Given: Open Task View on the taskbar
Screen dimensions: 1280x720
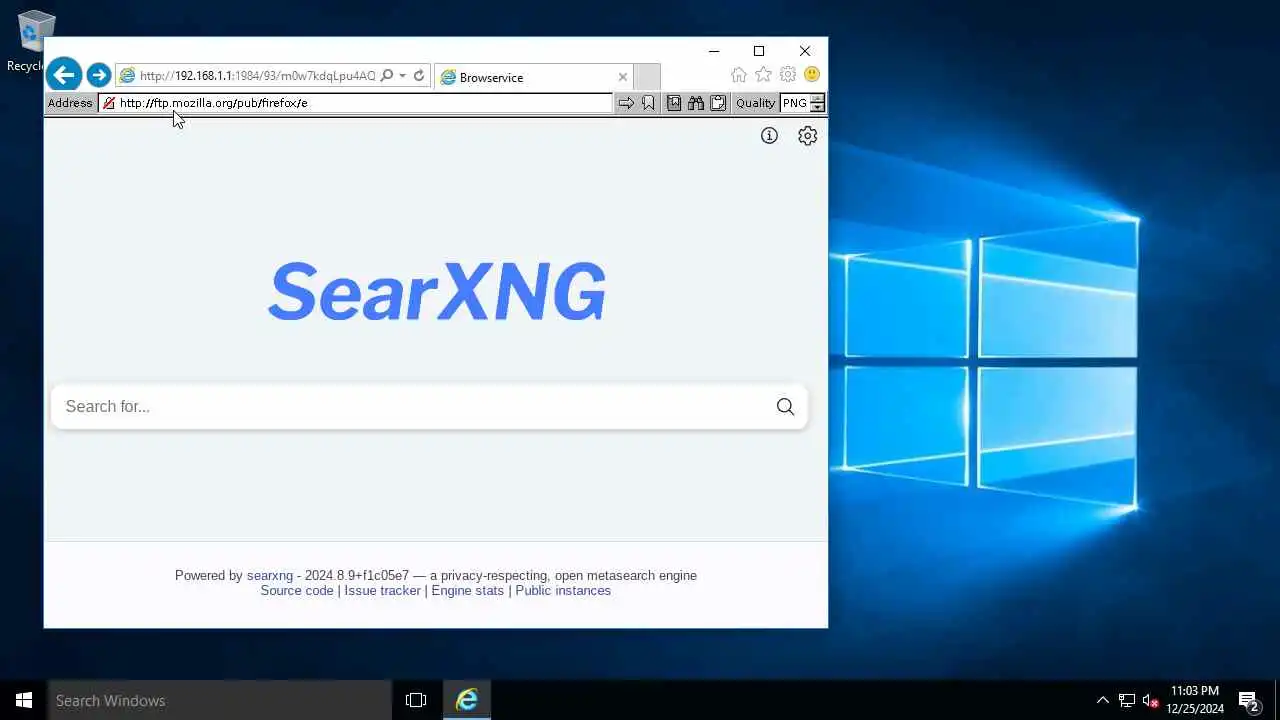Looking at the screenshot, I should [x=416, y=700].
